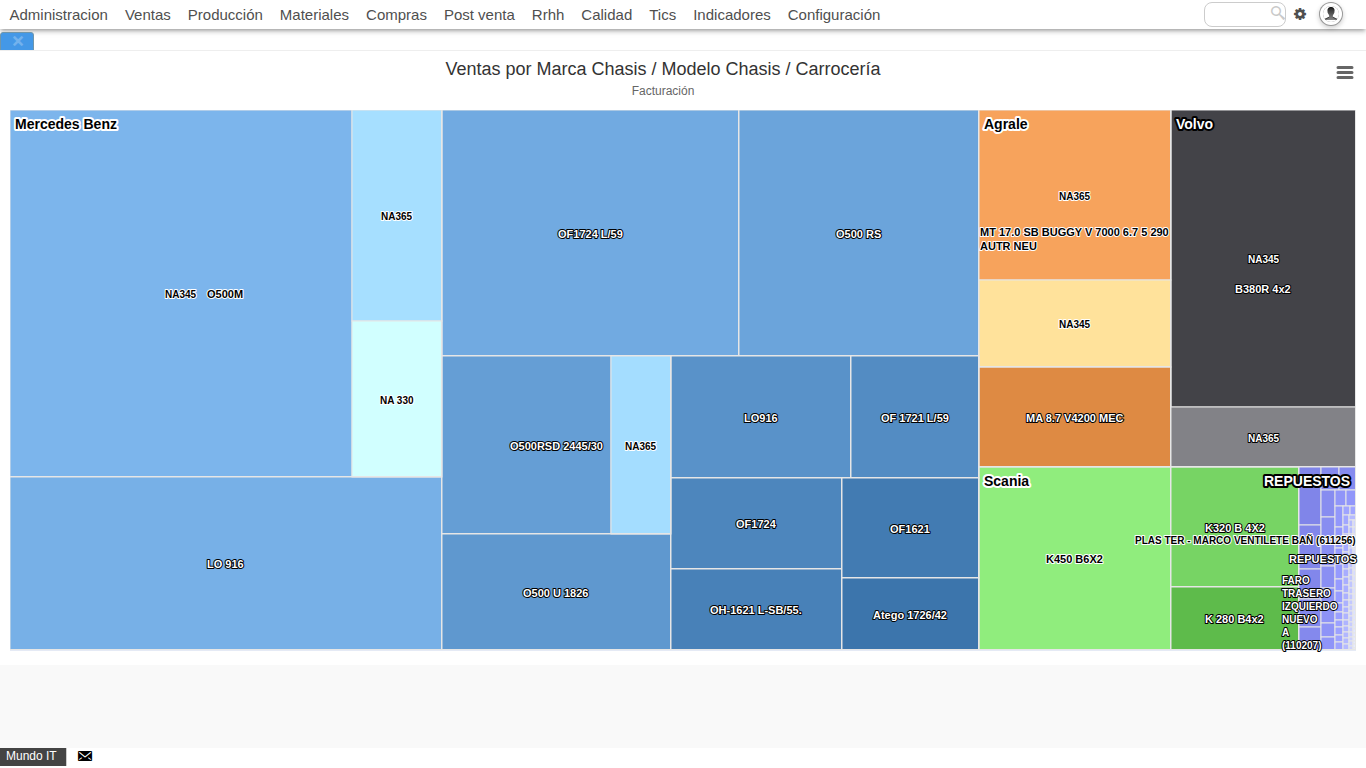
Task: Click the user account avatar icon
Action: click(1330, 15)
